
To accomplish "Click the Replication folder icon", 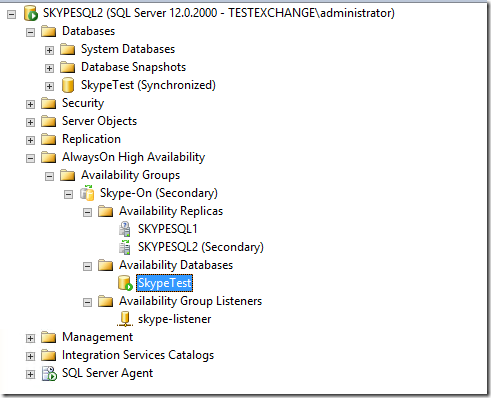I will 49,140.
